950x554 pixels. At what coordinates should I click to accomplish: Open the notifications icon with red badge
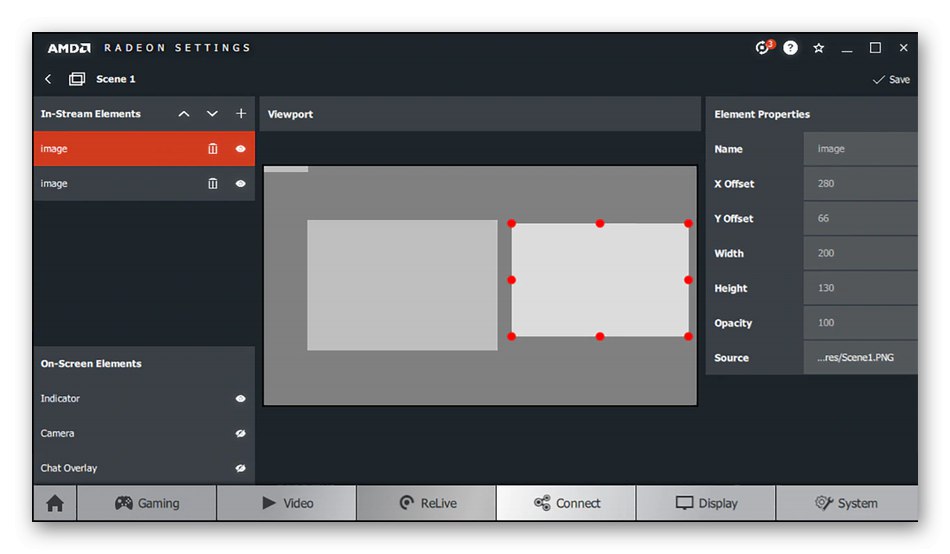[x=763, y=47]
